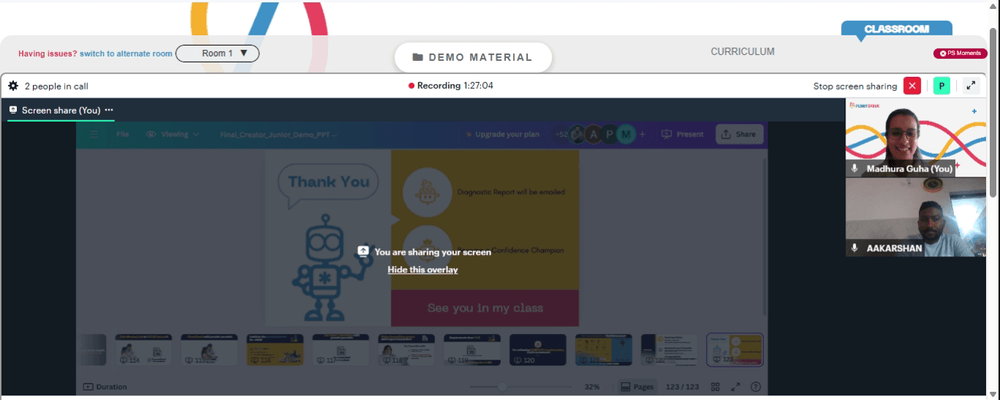Select slide thumbnail 114
This screenshot has height=400, width=1000.
tap(143, 350)
